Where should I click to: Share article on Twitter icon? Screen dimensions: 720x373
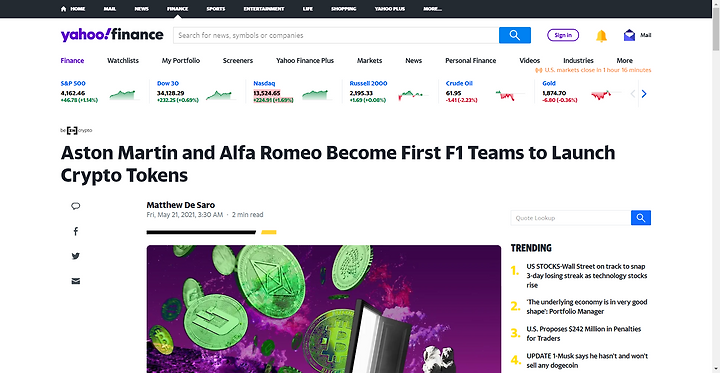point(76,256)
